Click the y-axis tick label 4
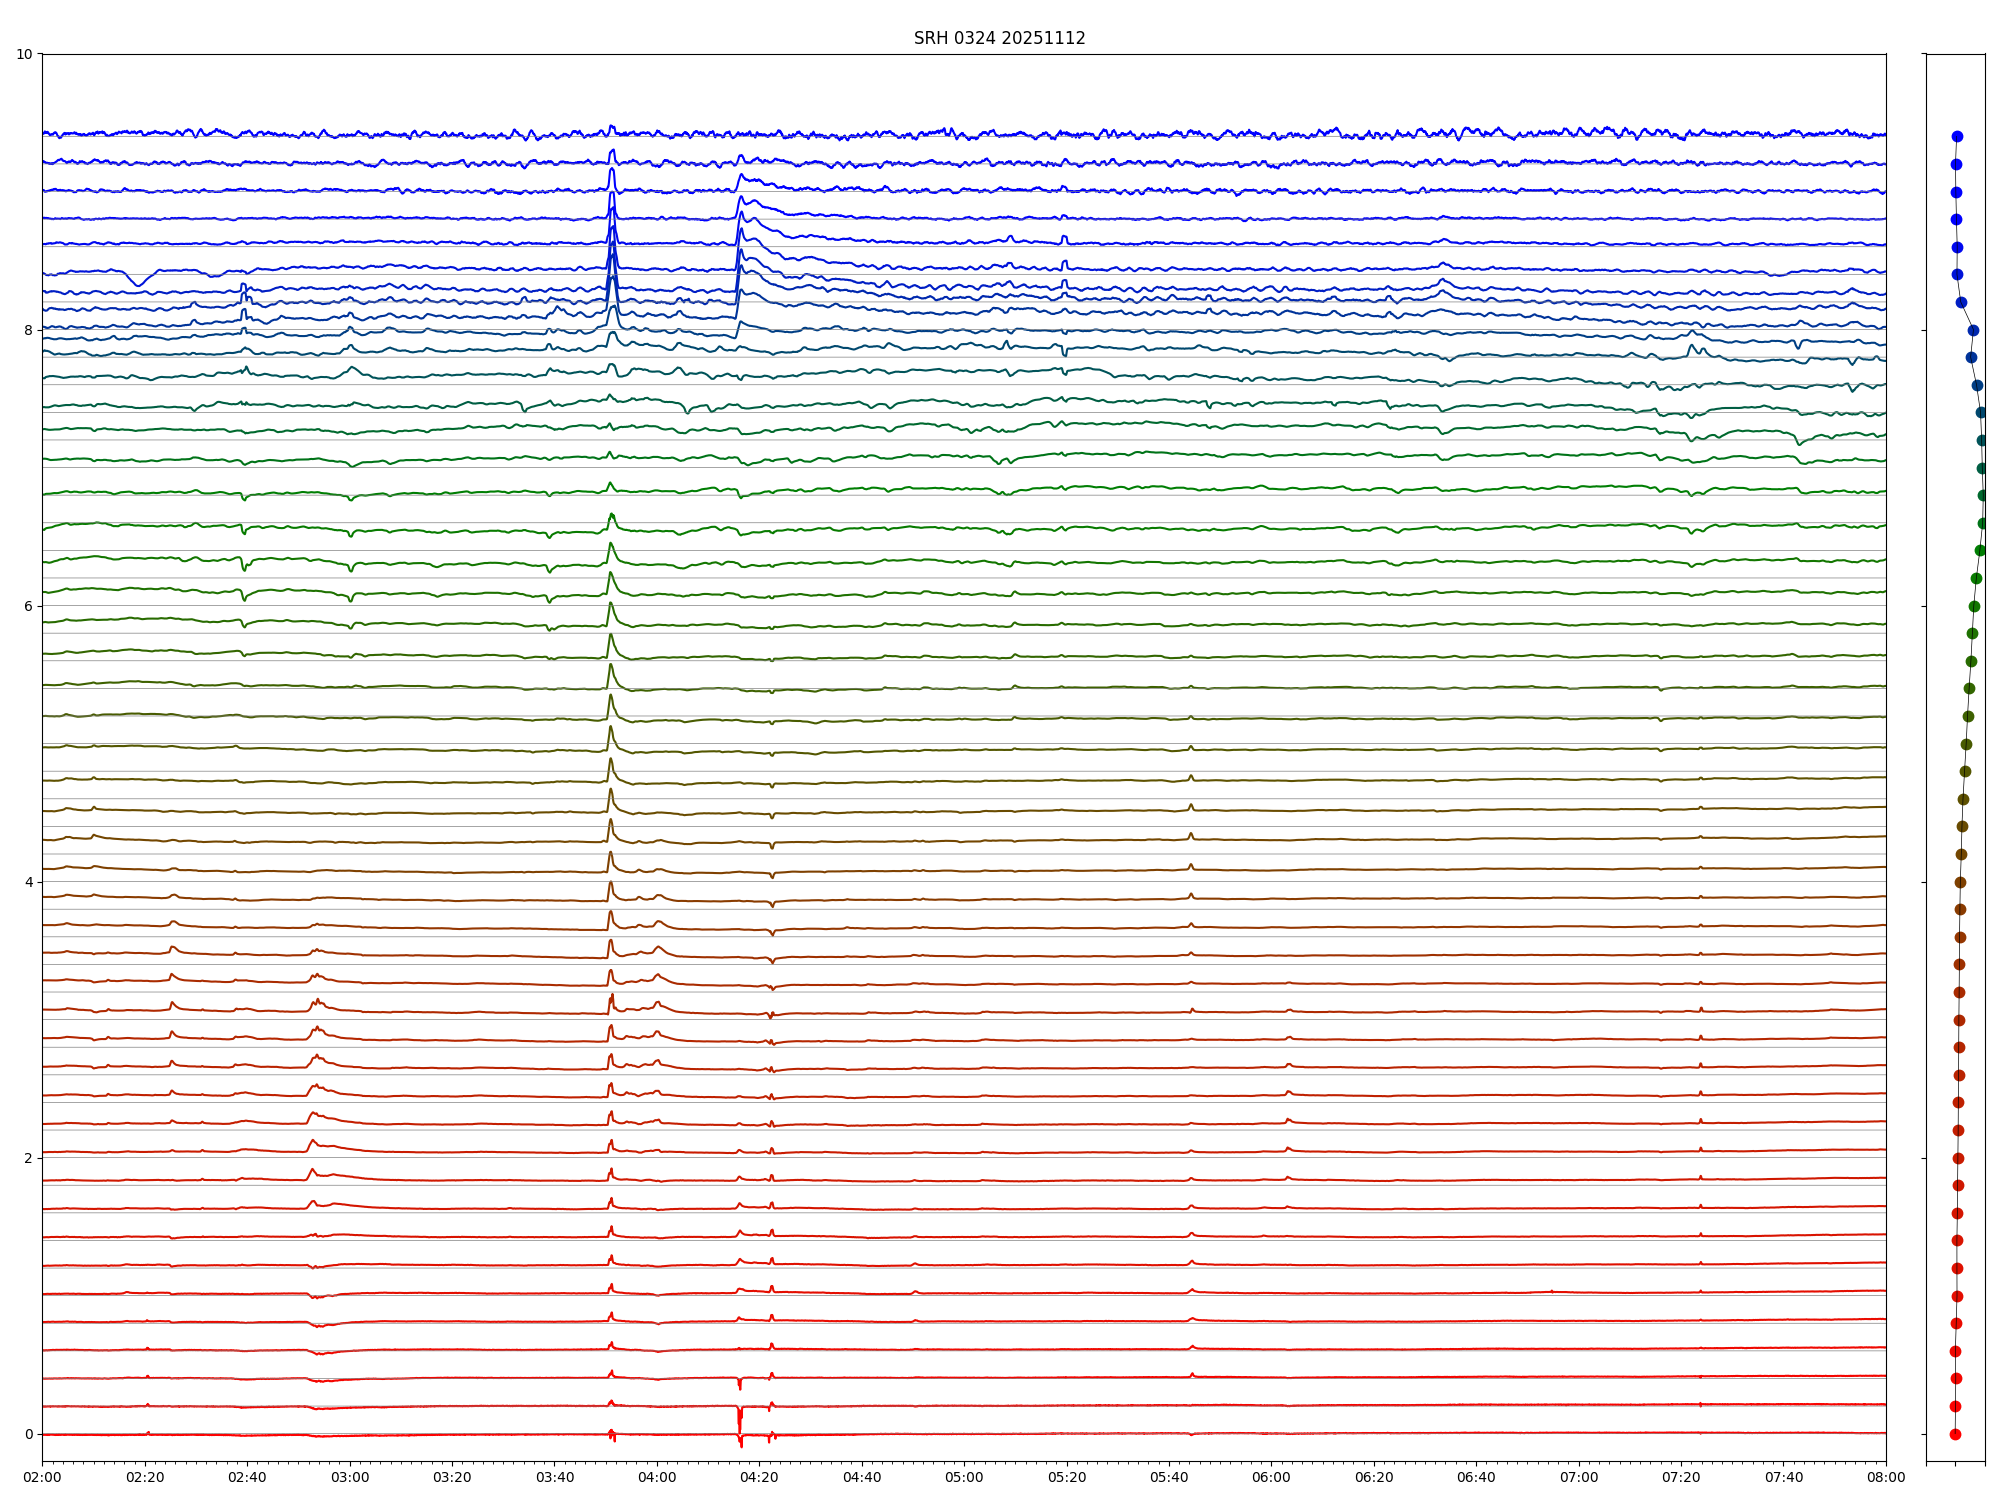 coord(28,882)
